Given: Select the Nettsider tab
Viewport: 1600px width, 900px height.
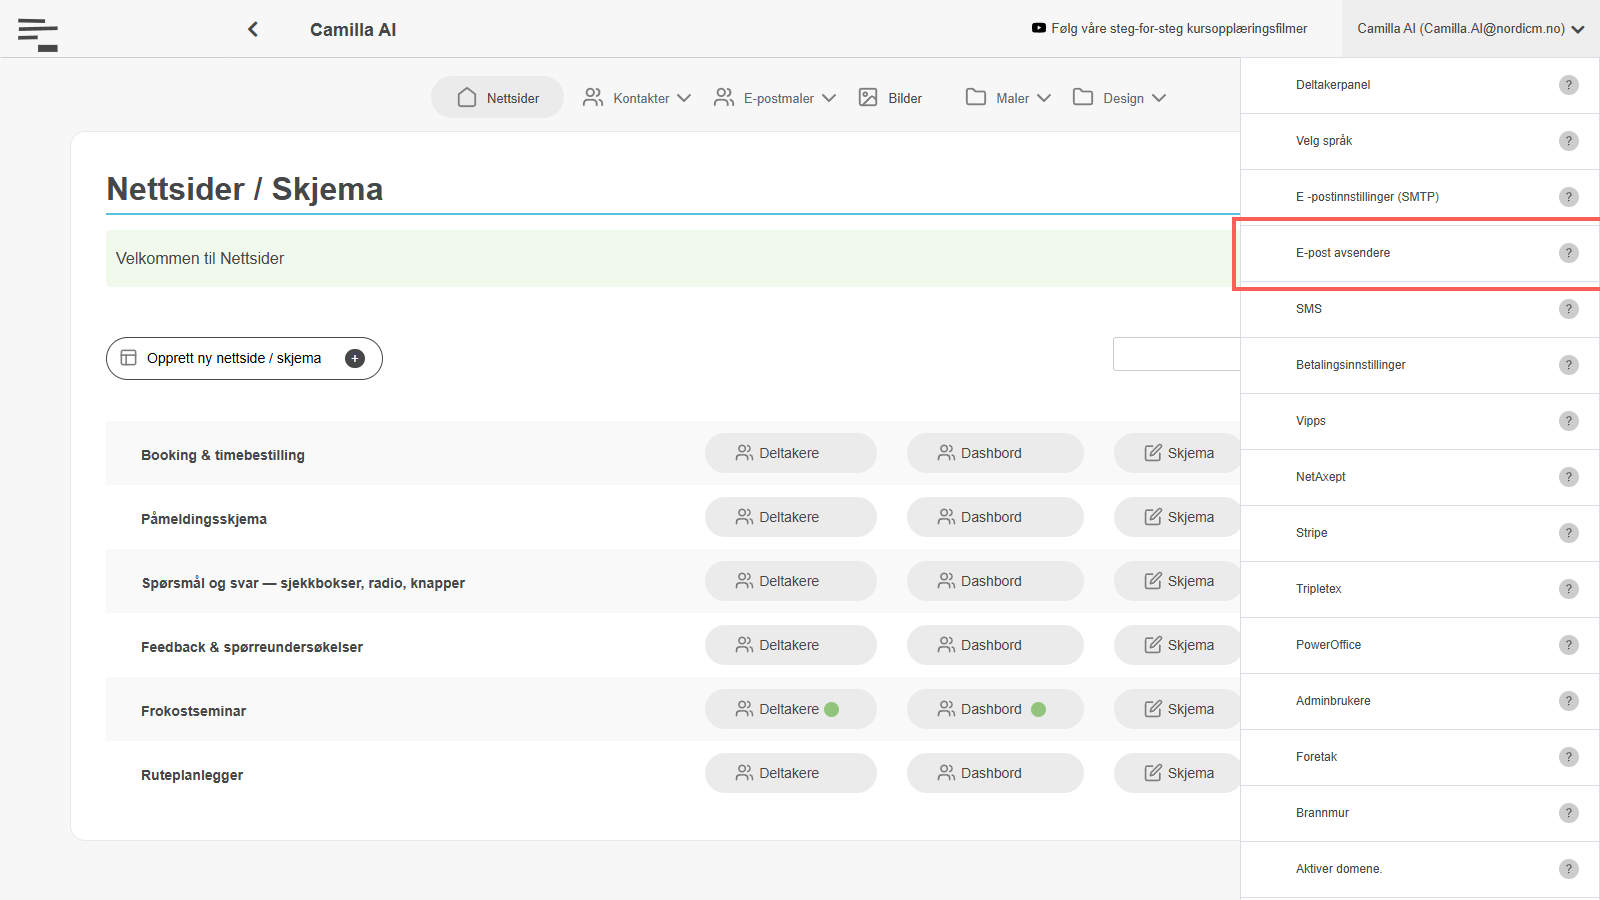Looking at the screenshot, I should [x=497, y=97].
